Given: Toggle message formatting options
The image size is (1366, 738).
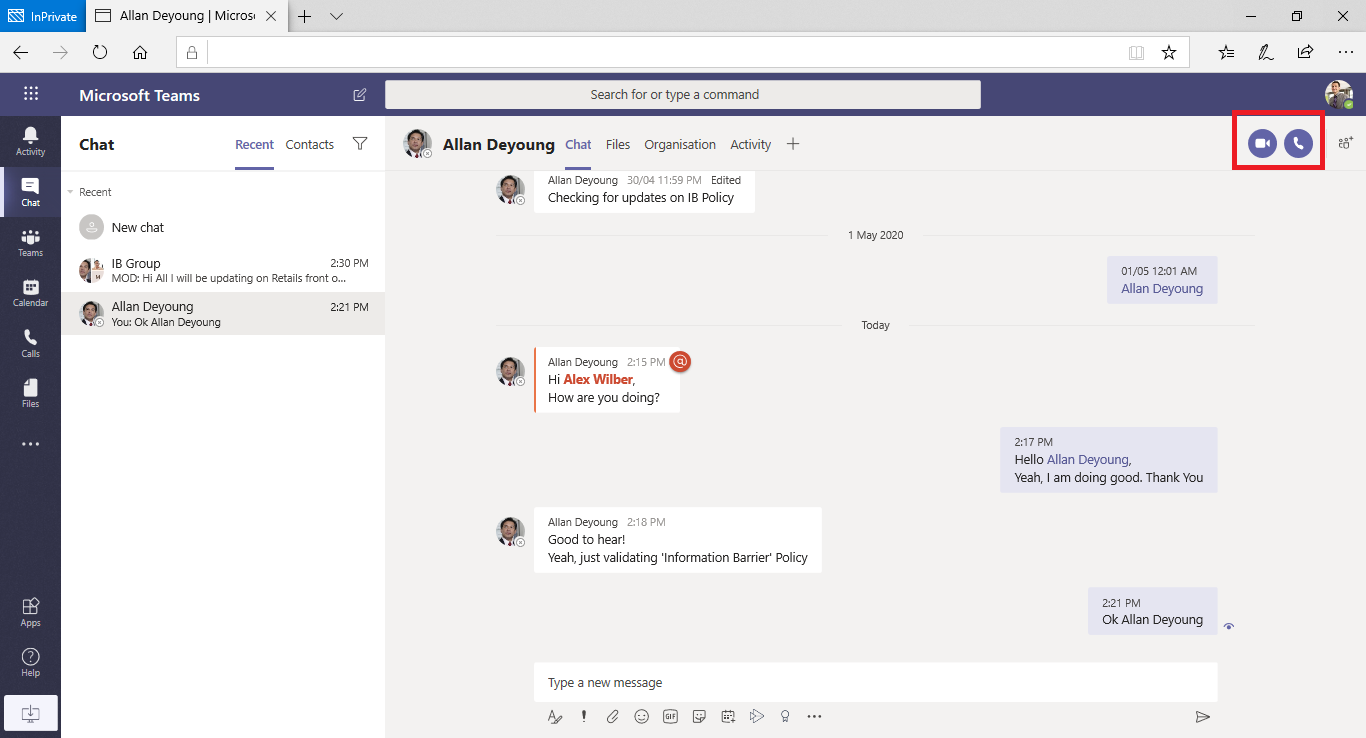Looking at the screenshot, I should [x=555, y=716].
